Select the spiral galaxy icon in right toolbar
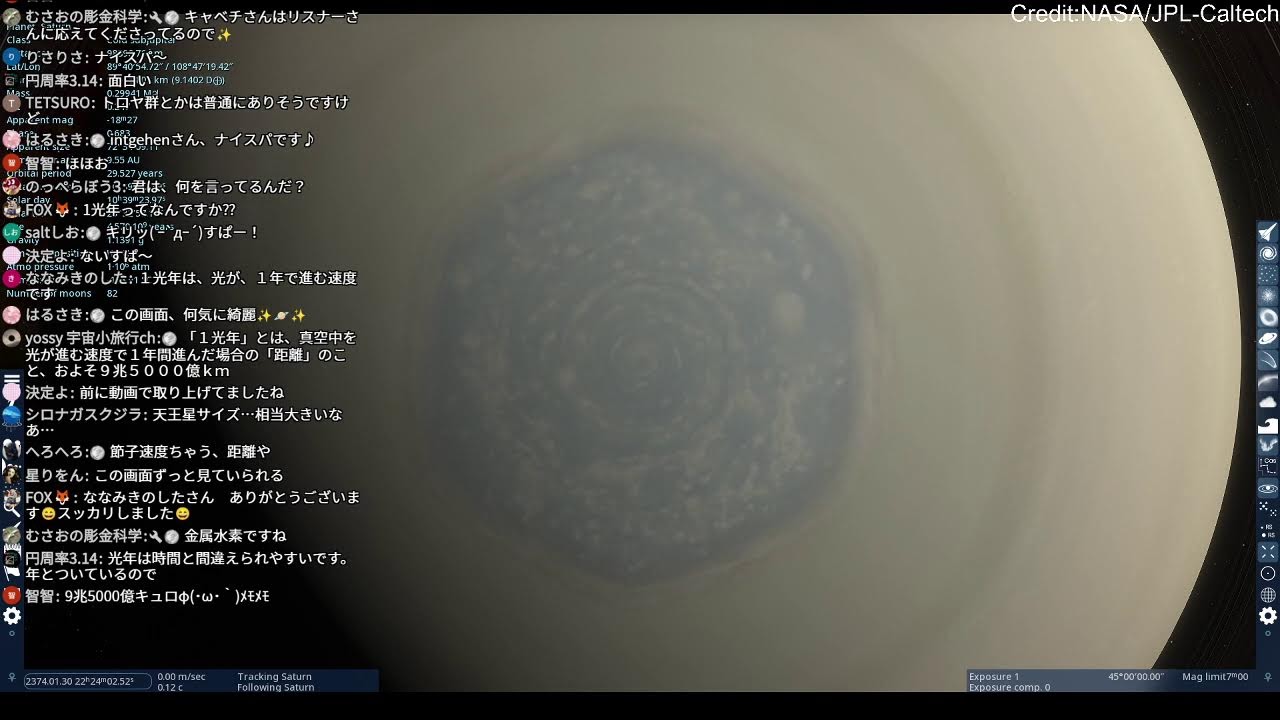The height and width of the screenshot is (720, 1280). (1267, 254)
